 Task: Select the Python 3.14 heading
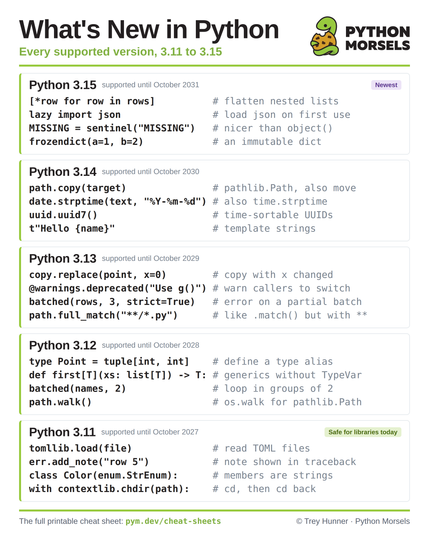[63, 172]
